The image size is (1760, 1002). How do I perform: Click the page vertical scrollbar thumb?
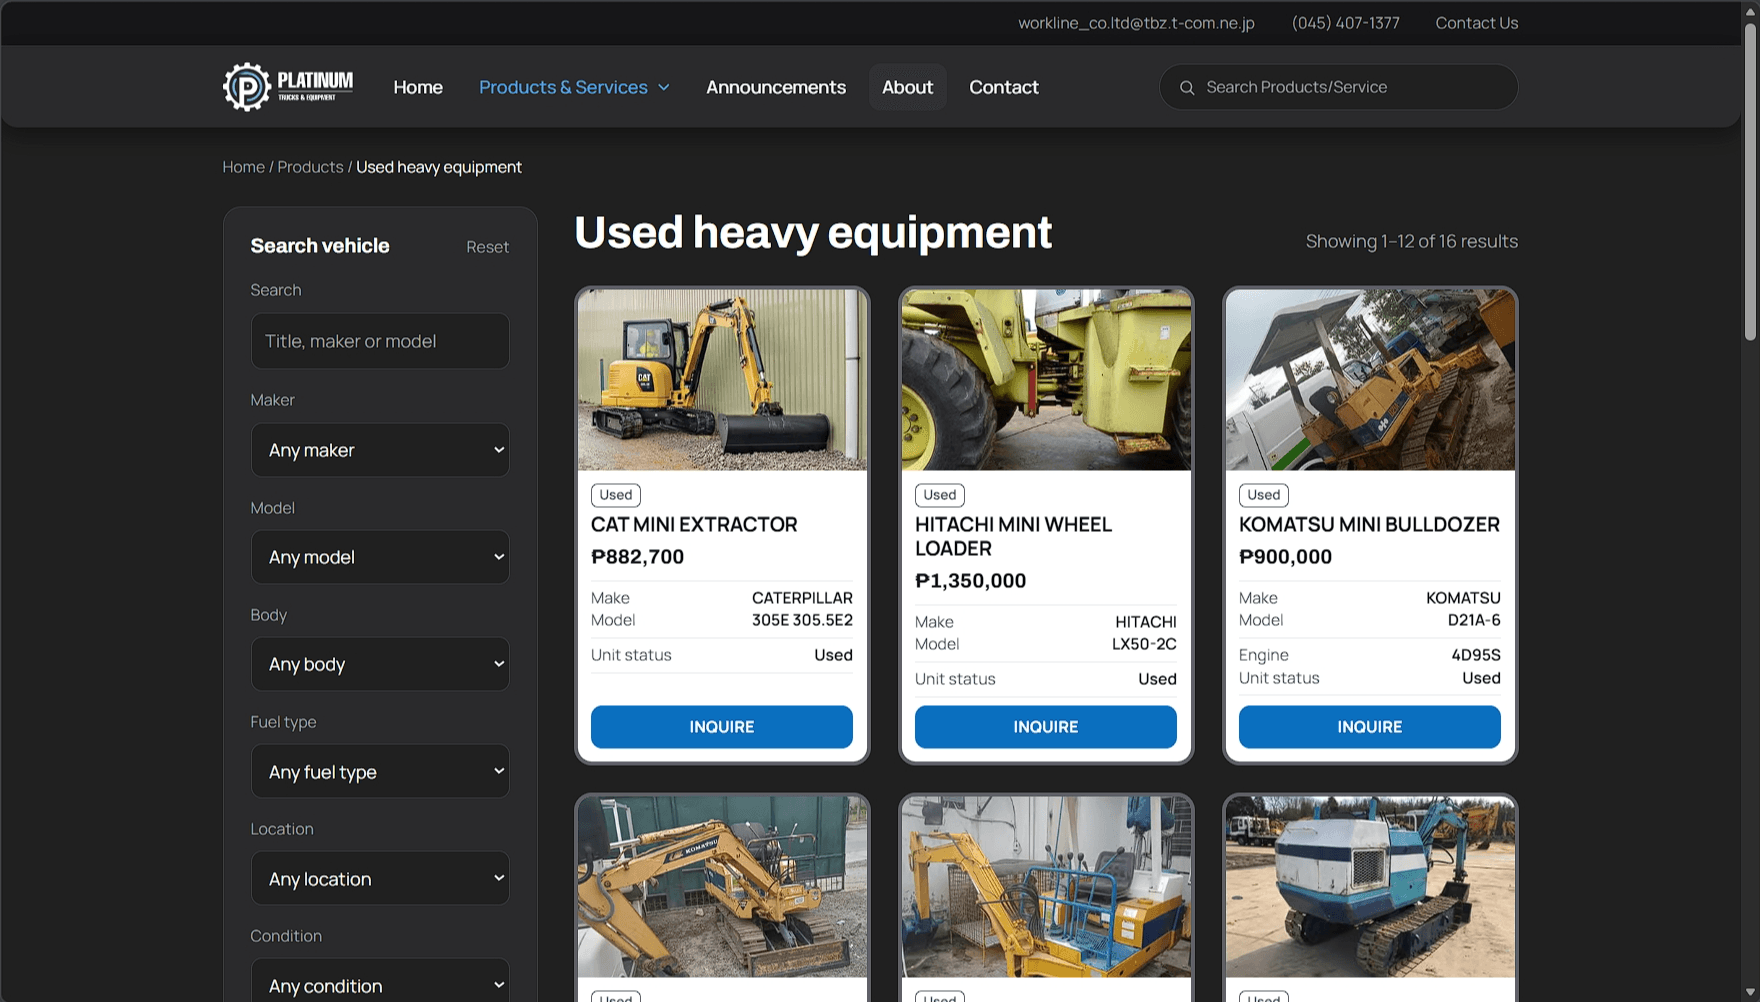[x=1750, y=180]
